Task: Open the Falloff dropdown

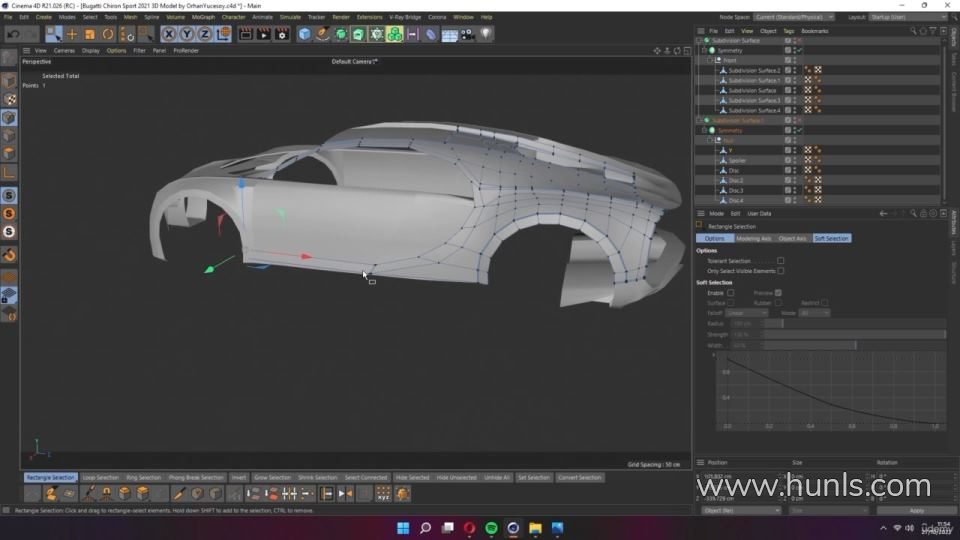Action: 746,313
